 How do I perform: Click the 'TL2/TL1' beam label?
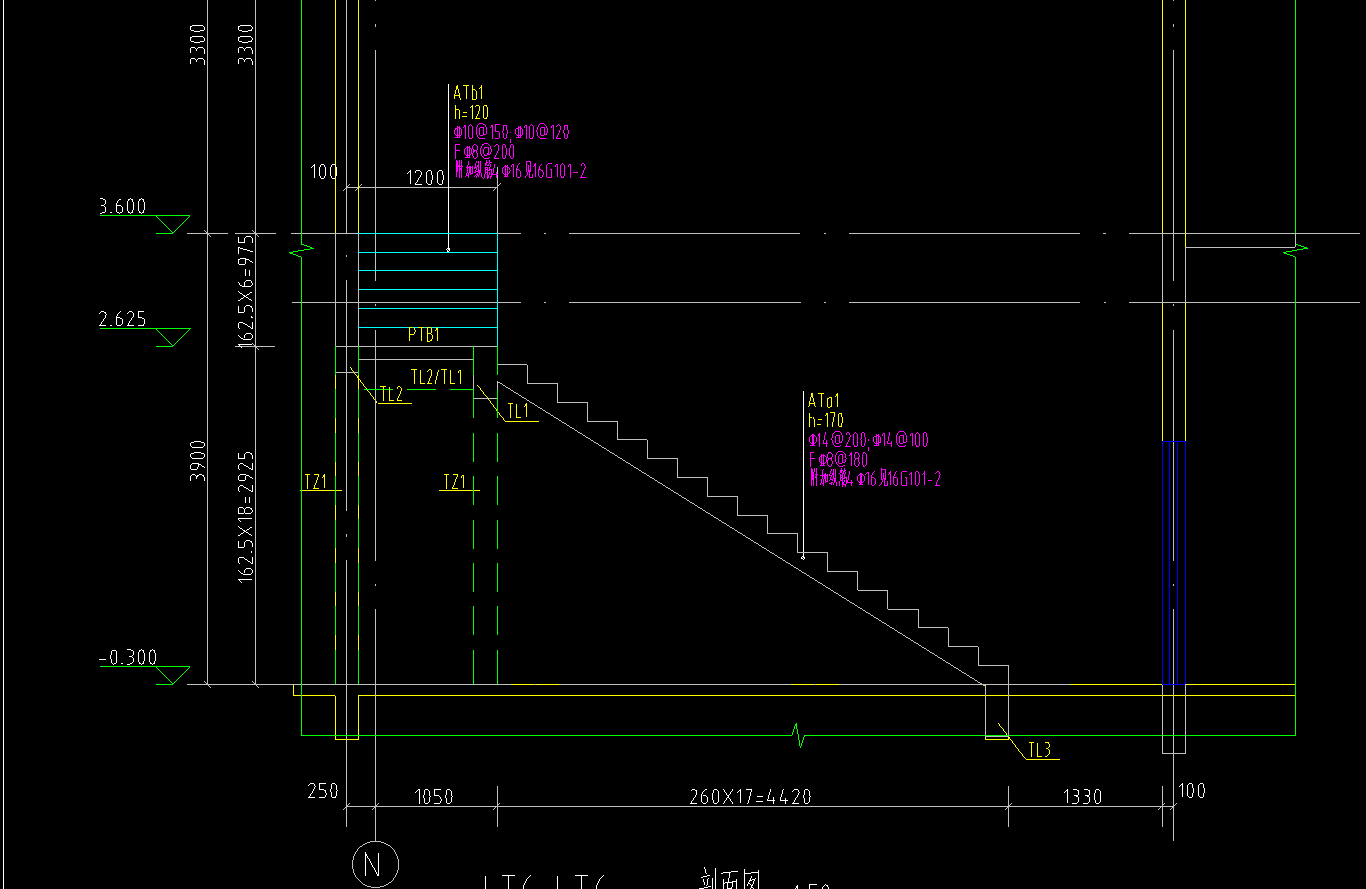(437, 377)
